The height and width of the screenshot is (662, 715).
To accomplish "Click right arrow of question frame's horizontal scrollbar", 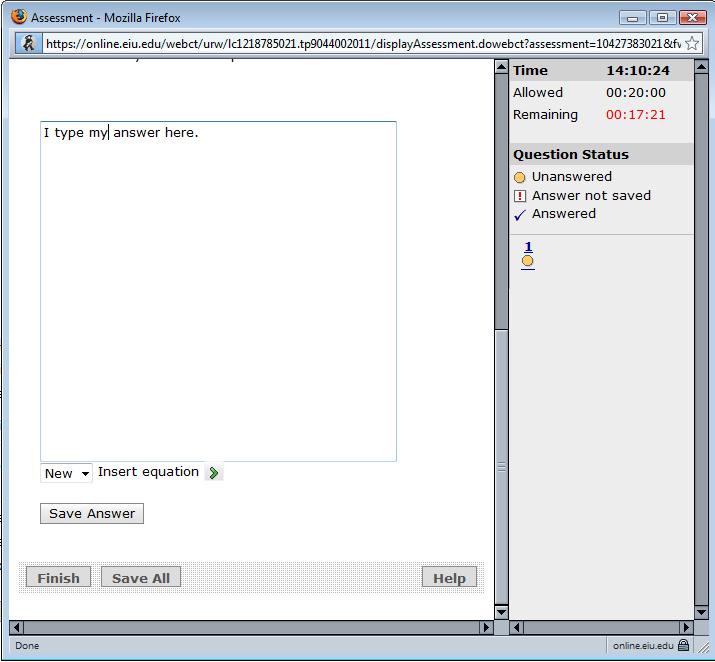I will point(486,628).
